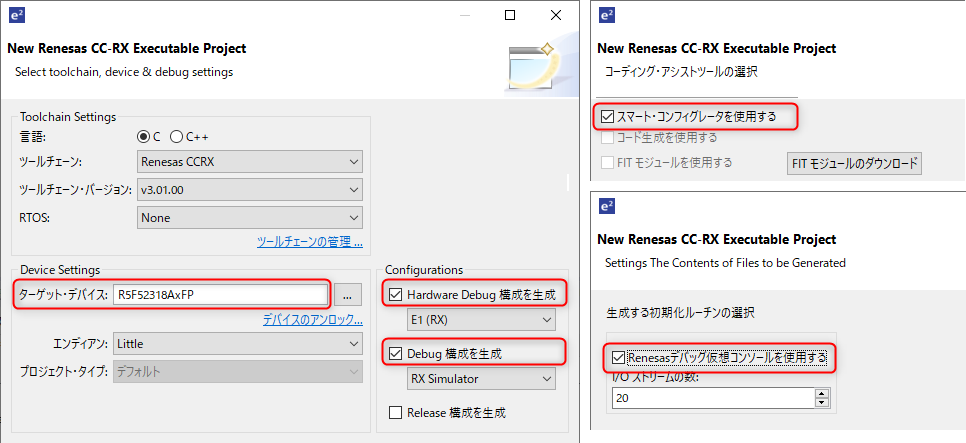This screenshot has width=966, height=443.
Task: Open the toolchain version v3.01.00 dropdown
Action: coord(250,190)
